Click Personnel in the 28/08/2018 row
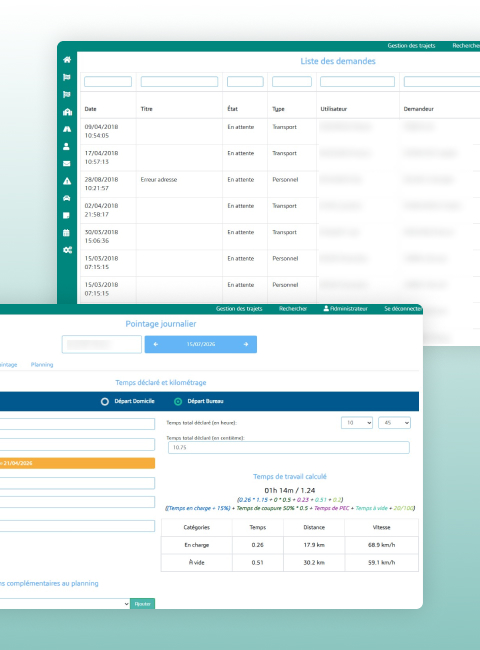 [x=285, y=180]
